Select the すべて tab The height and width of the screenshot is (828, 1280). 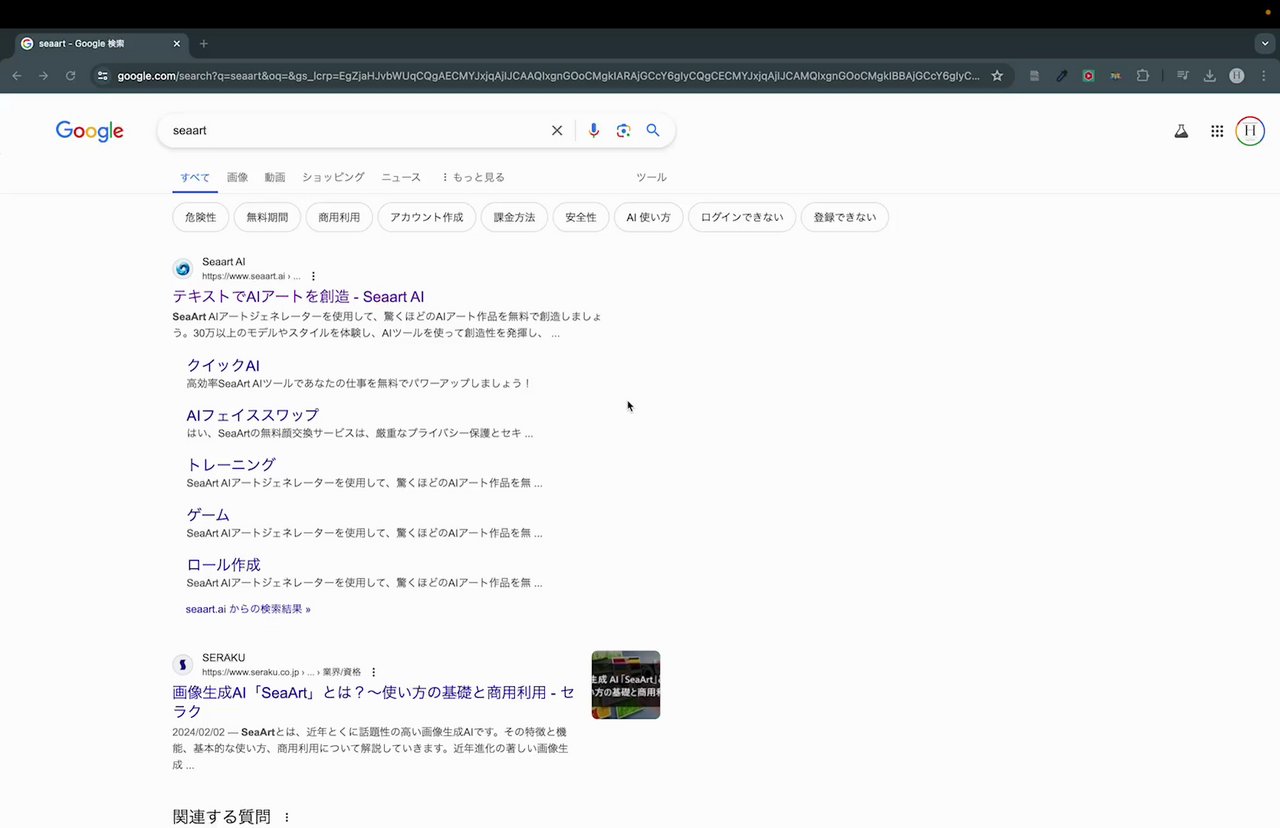195,177
